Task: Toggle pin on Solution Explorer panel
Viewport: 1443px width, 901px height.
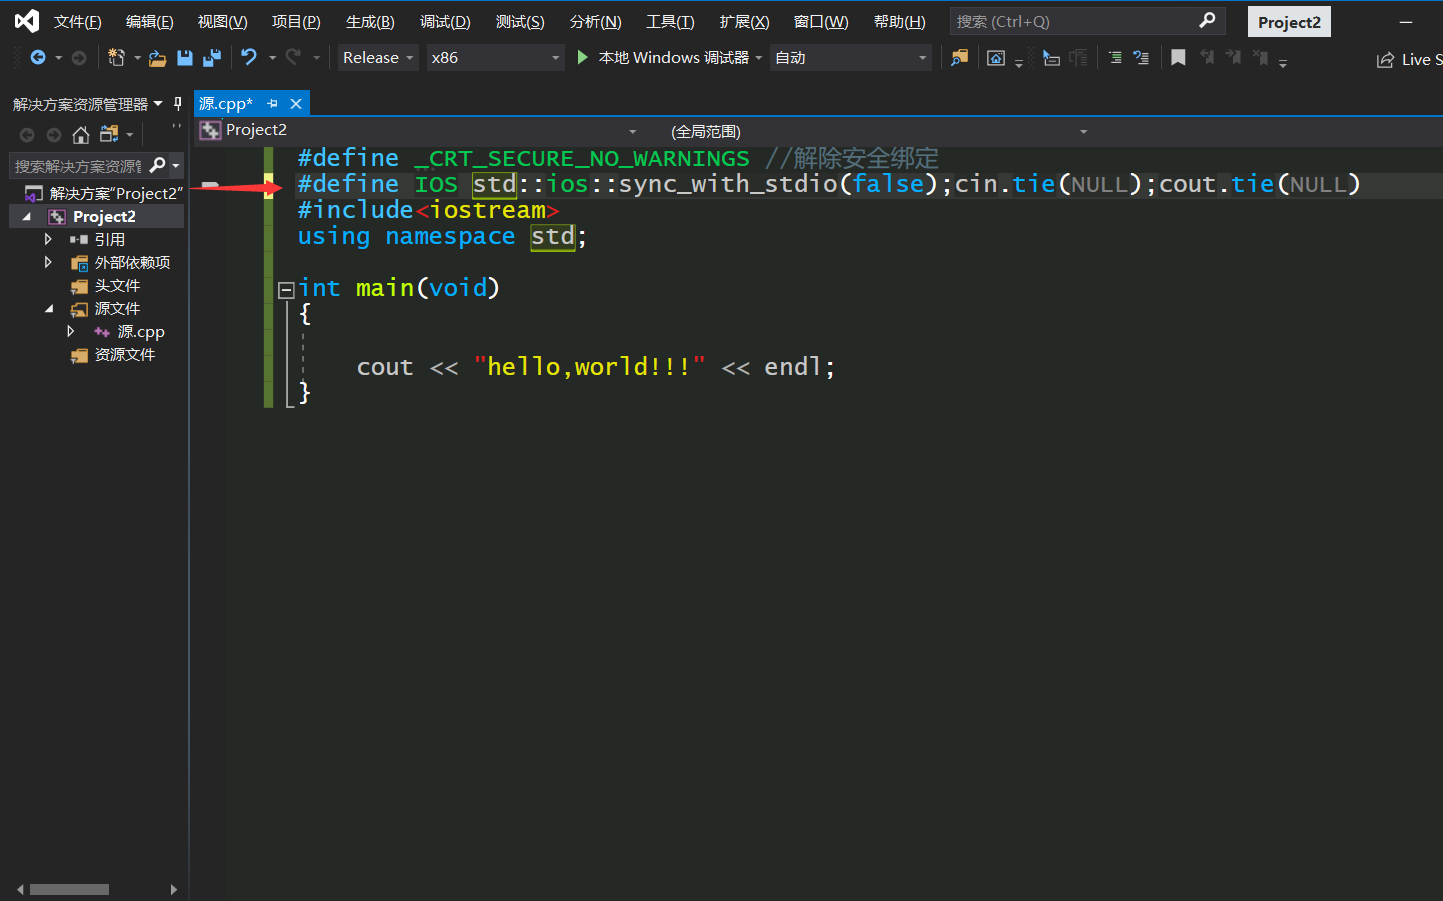Action: tap(178, 103)
